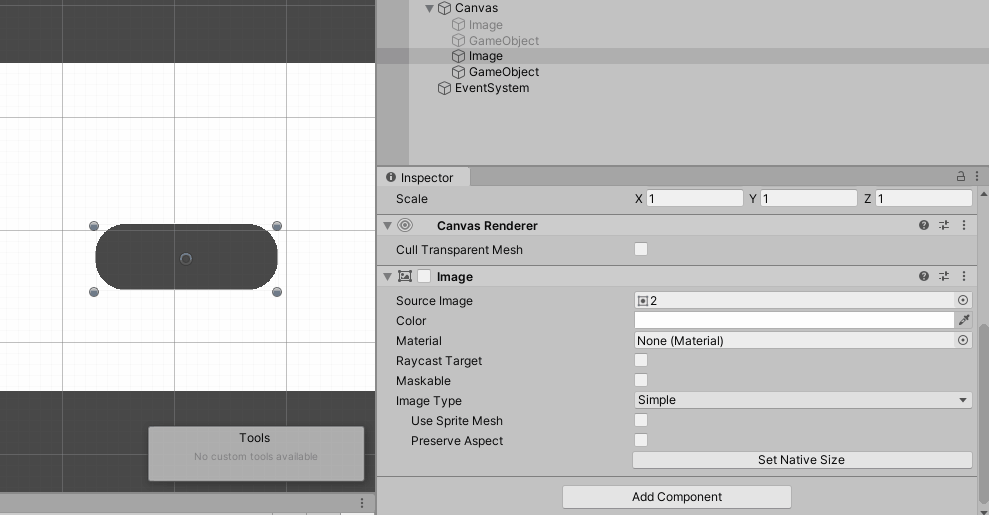Collapse the Canvas Renderer component
Image resolution: width=989 pixels, height=515 pixels.
pyautogui.click(x=387, y=226)
